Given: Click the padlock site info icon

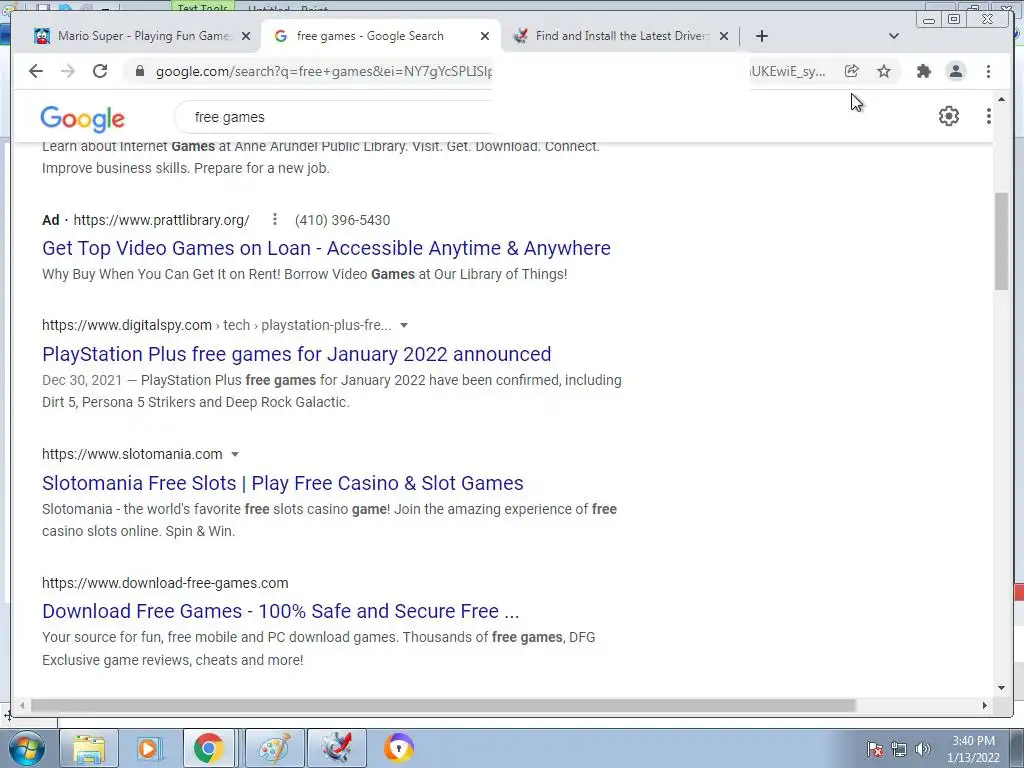Looking at the screenshot, I should pos(139,71).
